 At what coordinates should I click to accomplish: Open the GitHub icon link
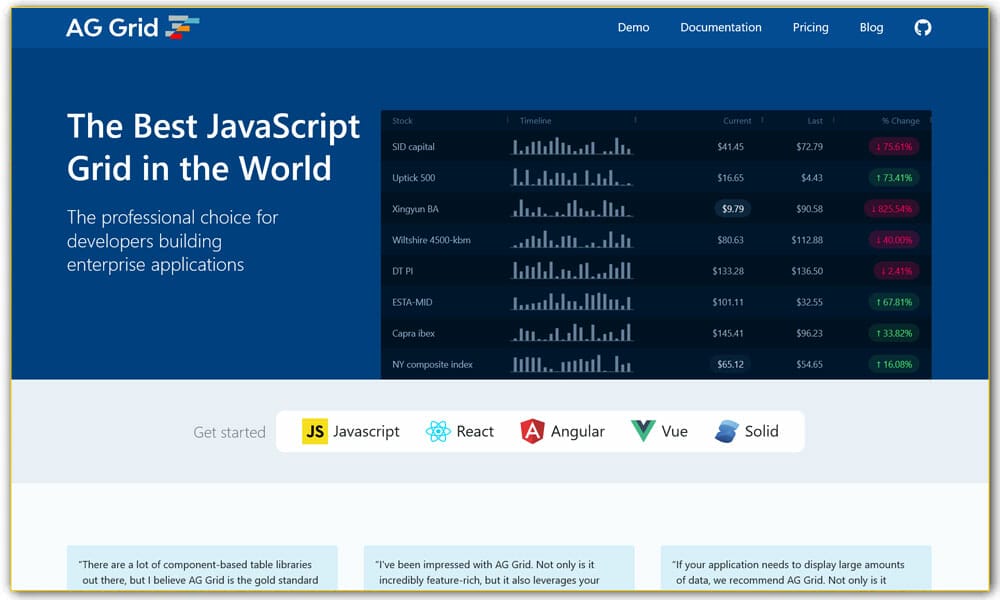(x=922, y=27)
